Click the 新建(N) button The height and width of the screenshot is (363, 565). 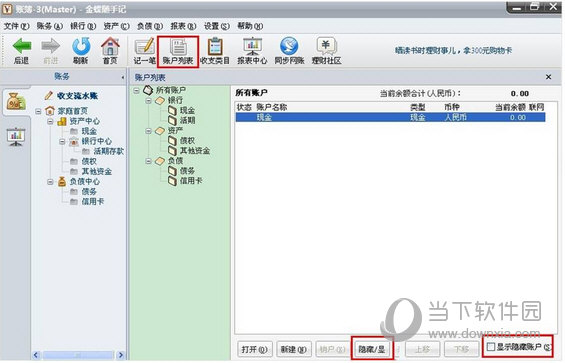(294, 349)
